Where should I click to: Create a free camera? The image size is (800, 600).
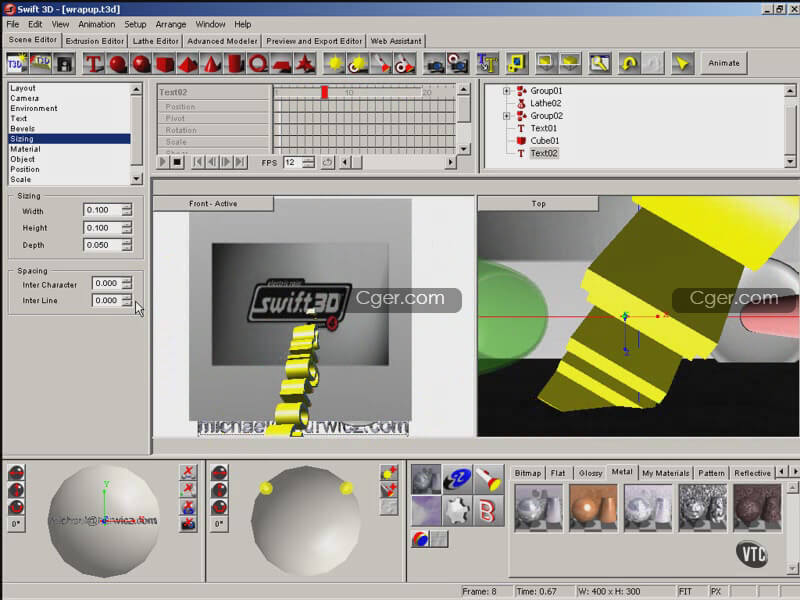[435, 63]
